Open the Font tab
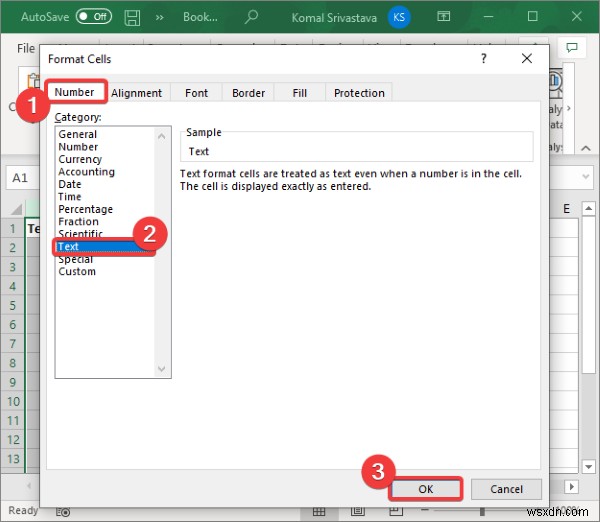Viewport: 600px width, 522px height. click(197, 93)
